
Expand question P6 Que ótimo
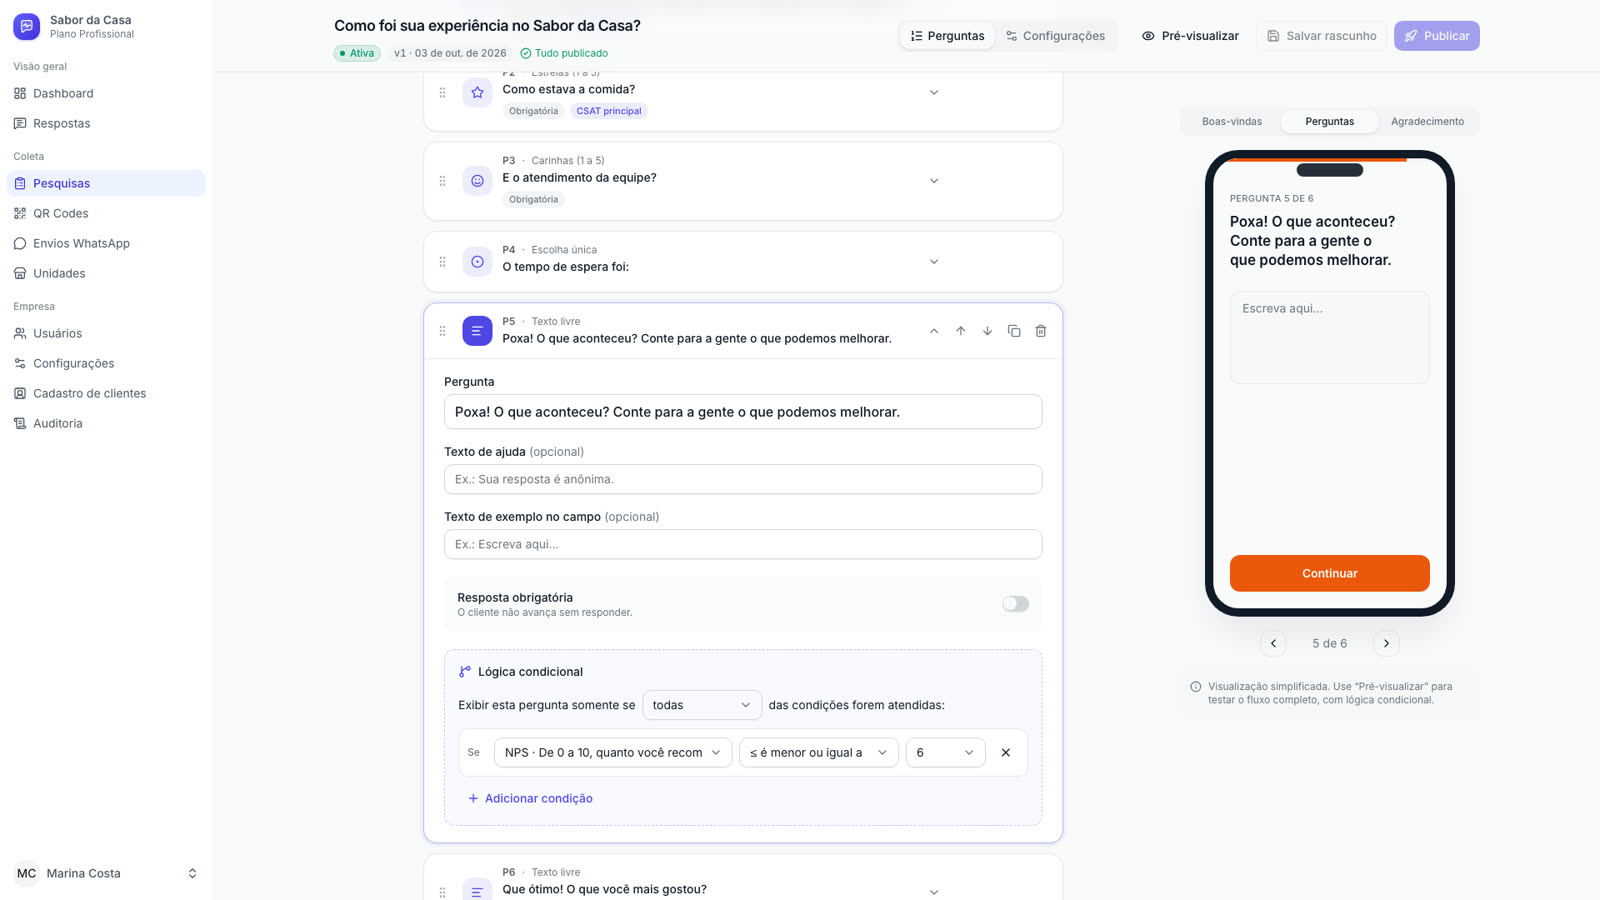click(x=934, y=892)
